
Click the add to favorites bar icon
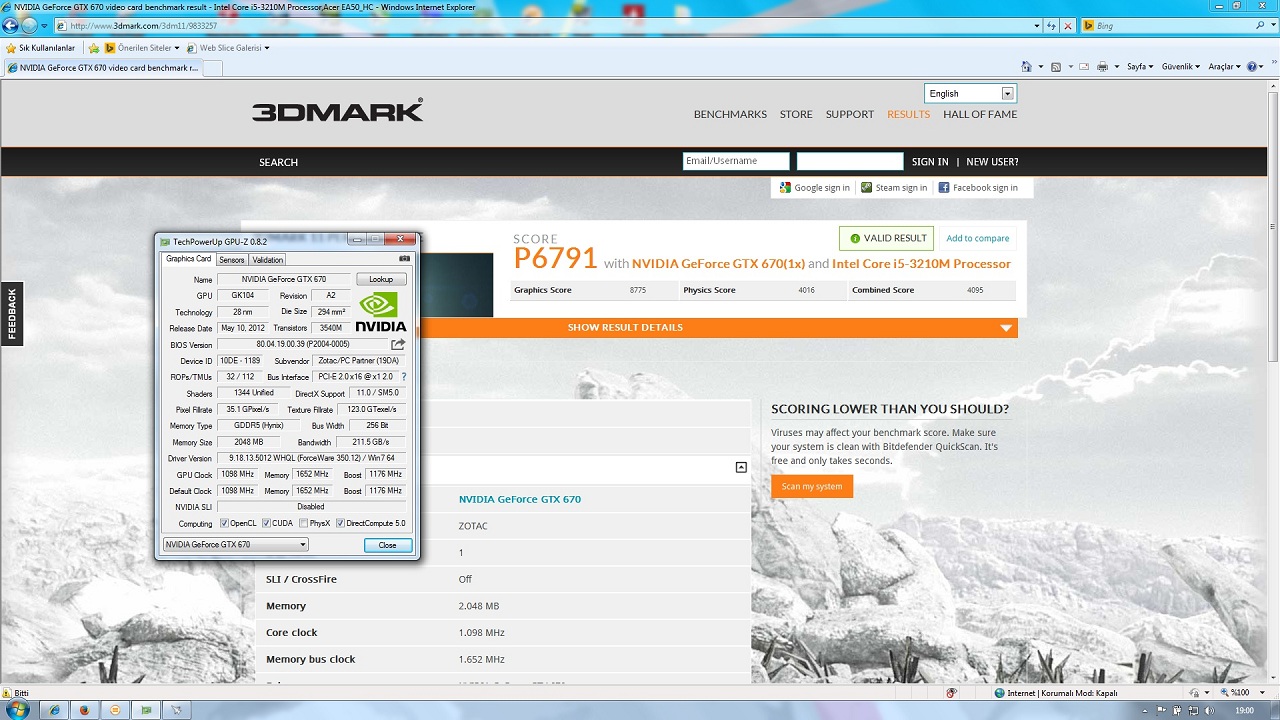pyautogui.click(x=94, y=48)
